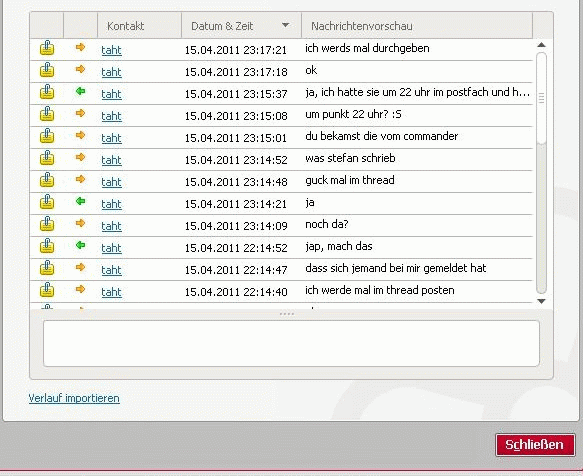The image size is (583, 476).
Task: Select message 'dass sich jemand bei mir gemeldet hat'
Action: (395, 268)
